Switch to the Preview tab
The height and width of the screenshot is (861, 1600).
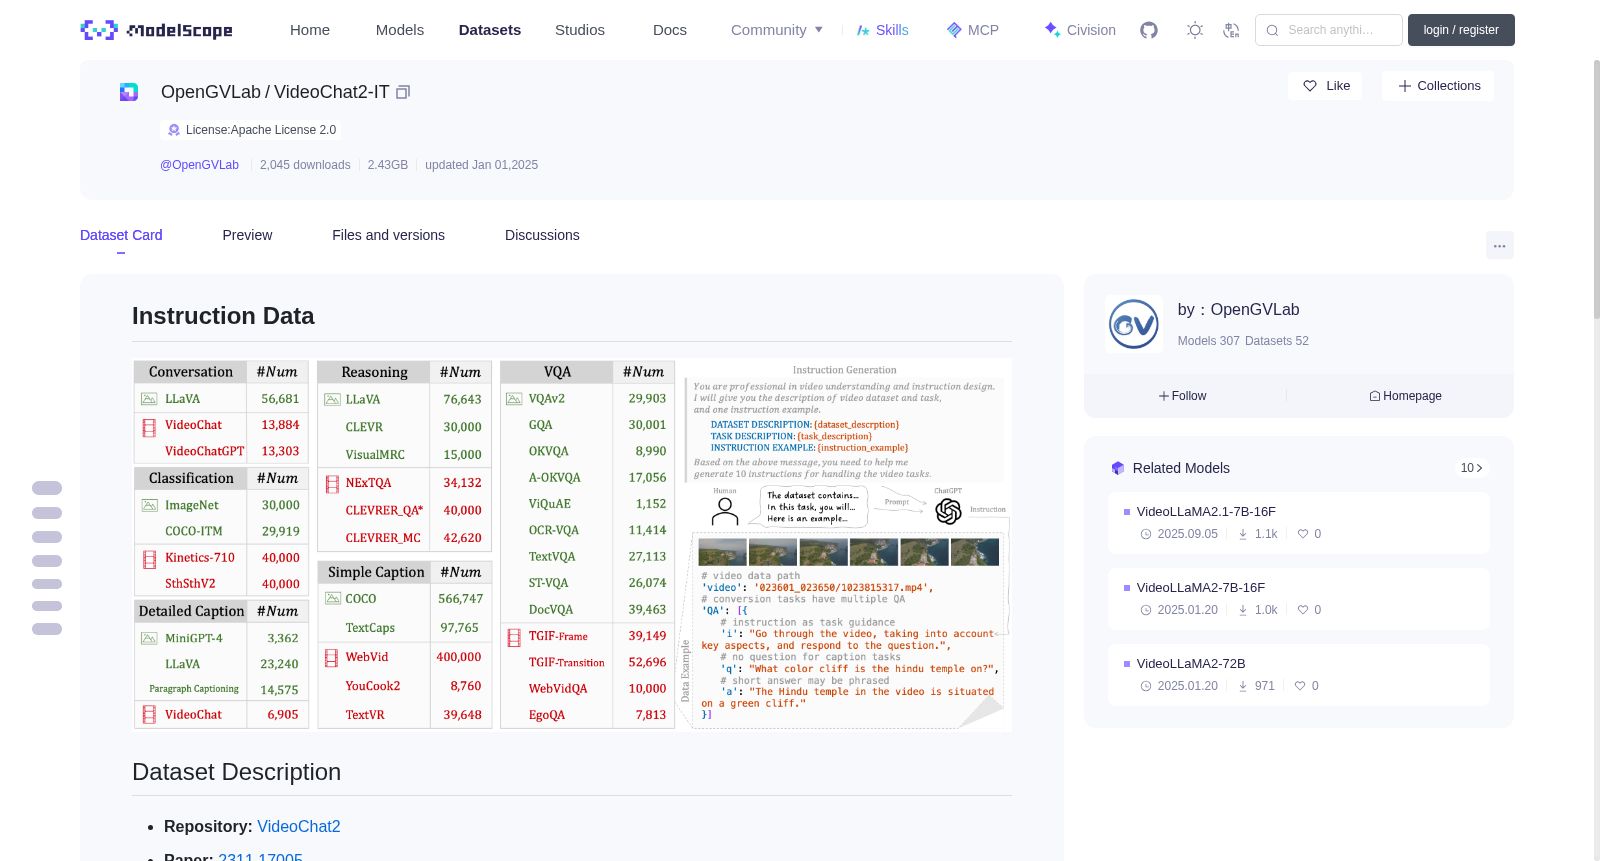(247, 235)
